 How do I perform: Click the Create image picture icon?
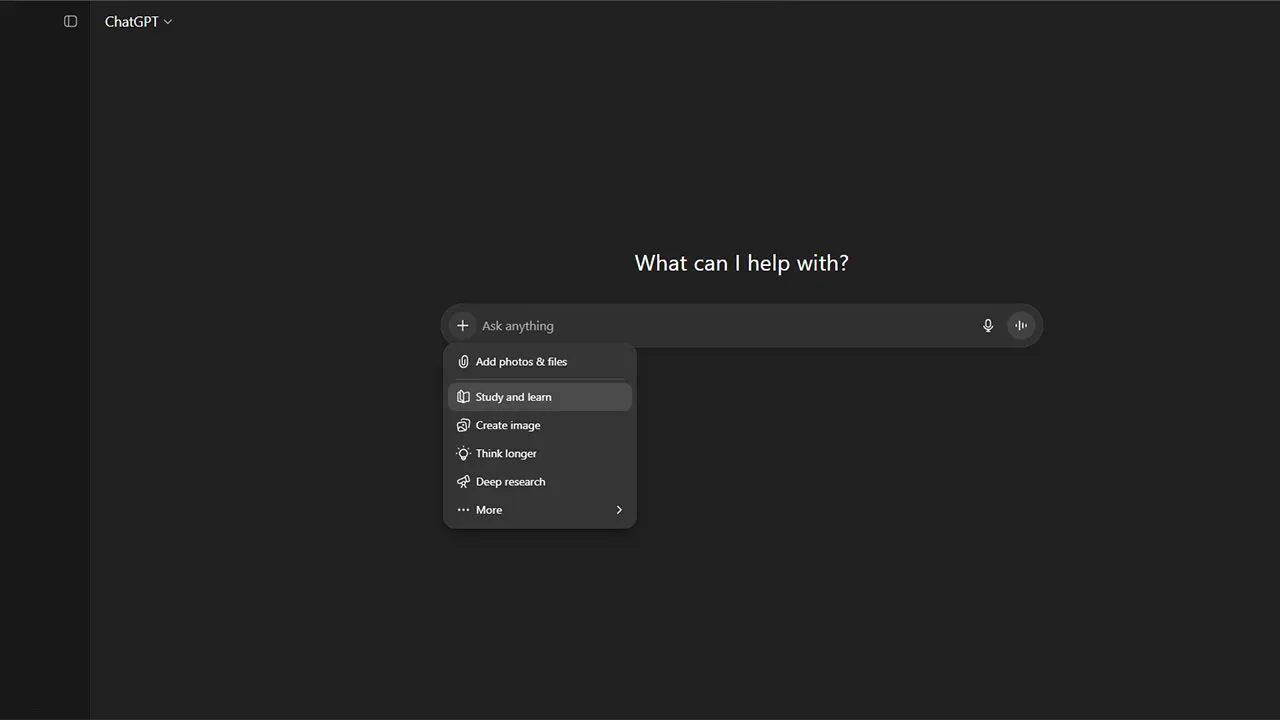[463, 425]
